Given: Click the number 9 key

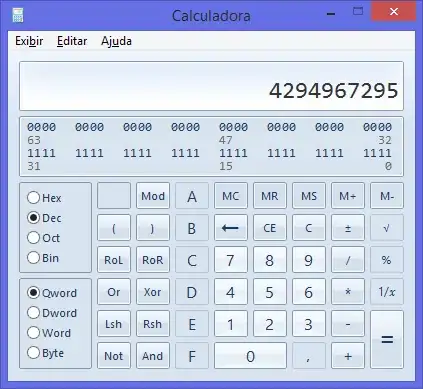Looking at the screenshot, I should click(x=309, y=260).
